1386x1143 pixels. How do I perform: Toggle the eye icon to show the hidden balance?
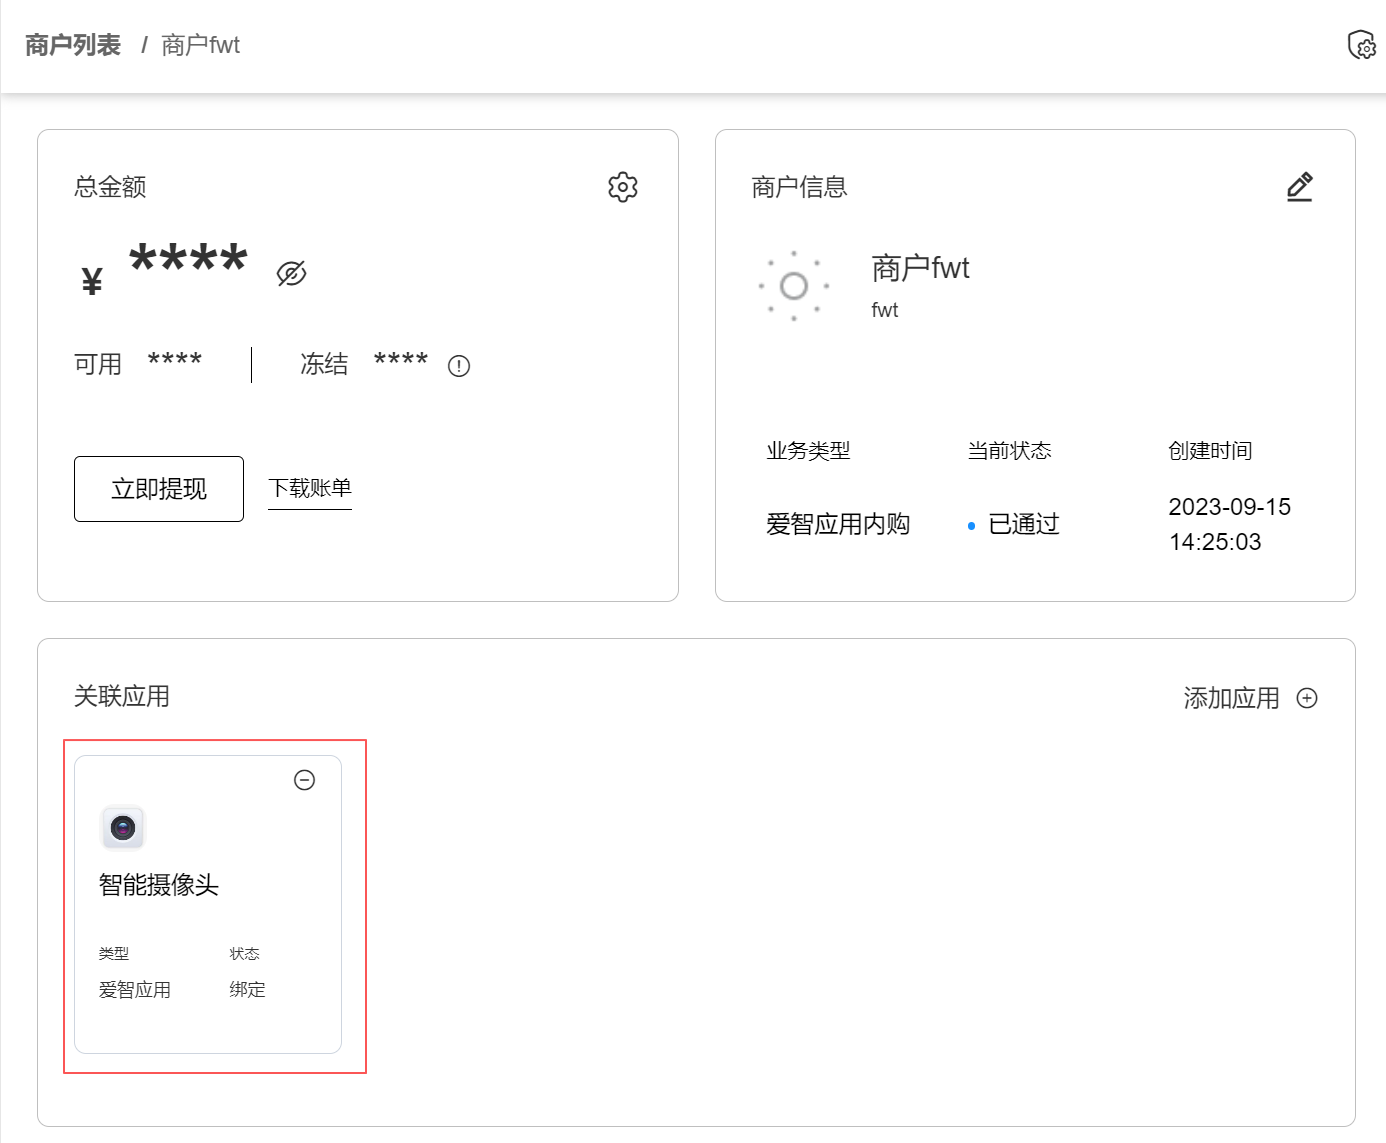coord(290,273)
